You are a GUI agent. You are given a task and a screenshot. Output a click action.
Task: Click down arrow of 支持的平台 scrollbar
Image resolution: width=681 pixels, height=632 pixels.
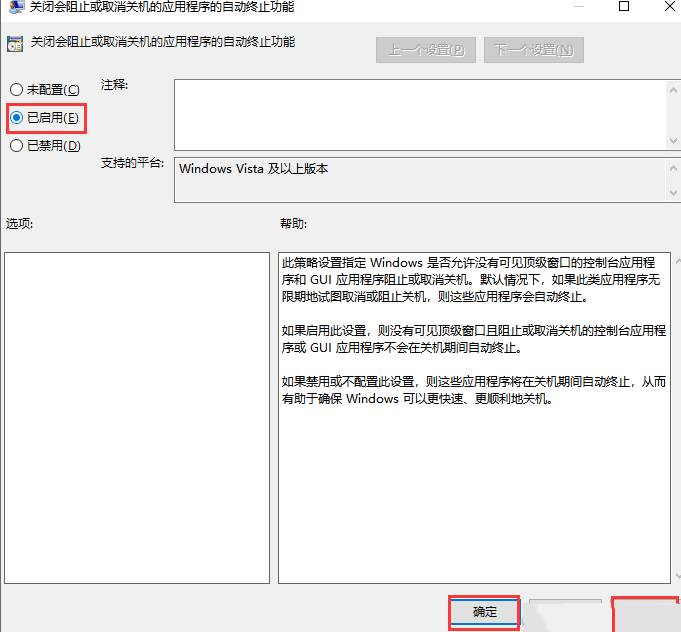pos(673,192)
